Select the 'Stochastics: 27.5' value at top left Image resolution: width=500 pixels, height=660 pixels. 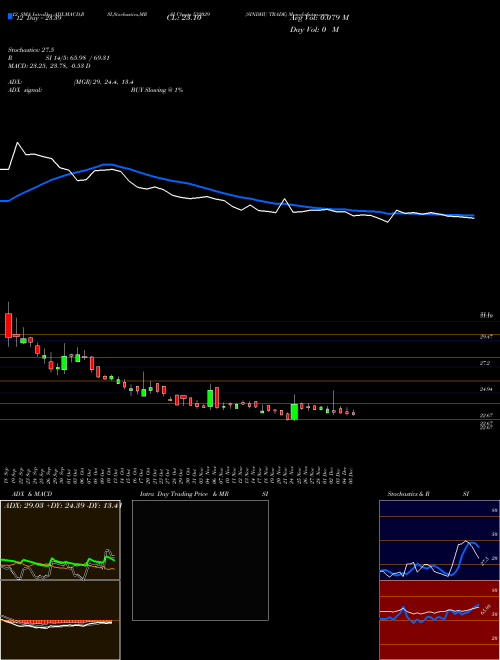[31, 50]
